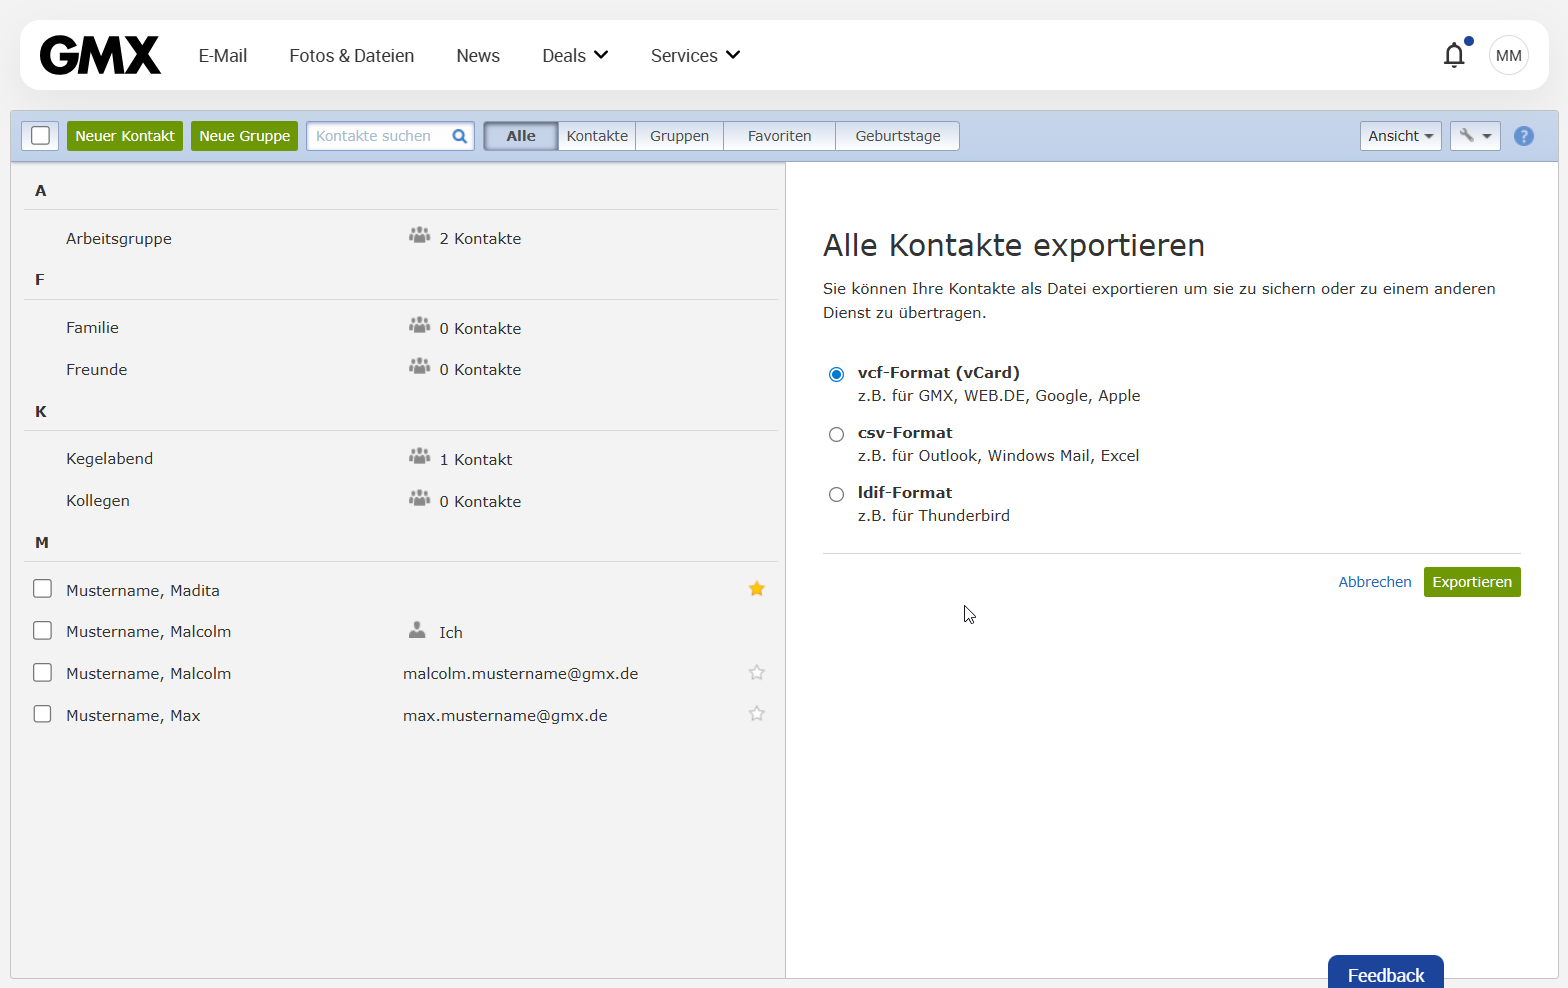Image resolution: width=1568 pixels, height=988 pixels.
Task: Open the notifications bell
Action: tap(1455, 55)
